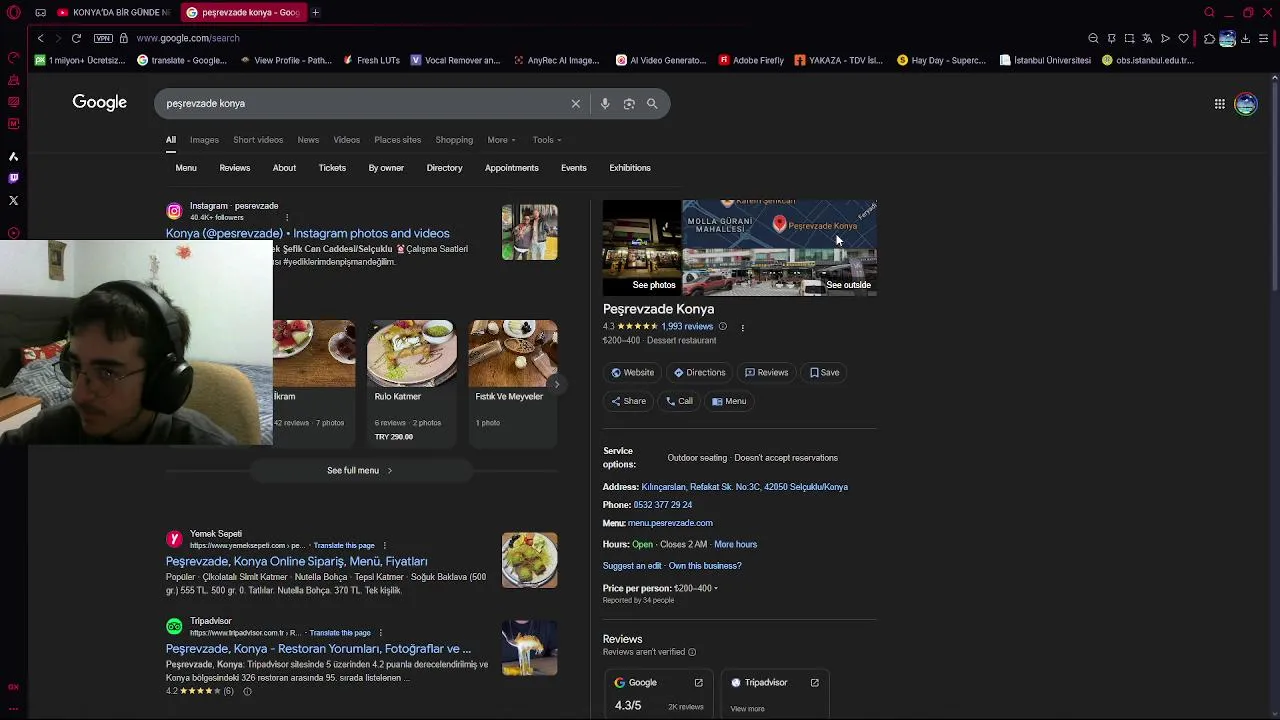This screenshot has height=720, width=1280.
Task: Switch to Images search tab
Action: 204,140
